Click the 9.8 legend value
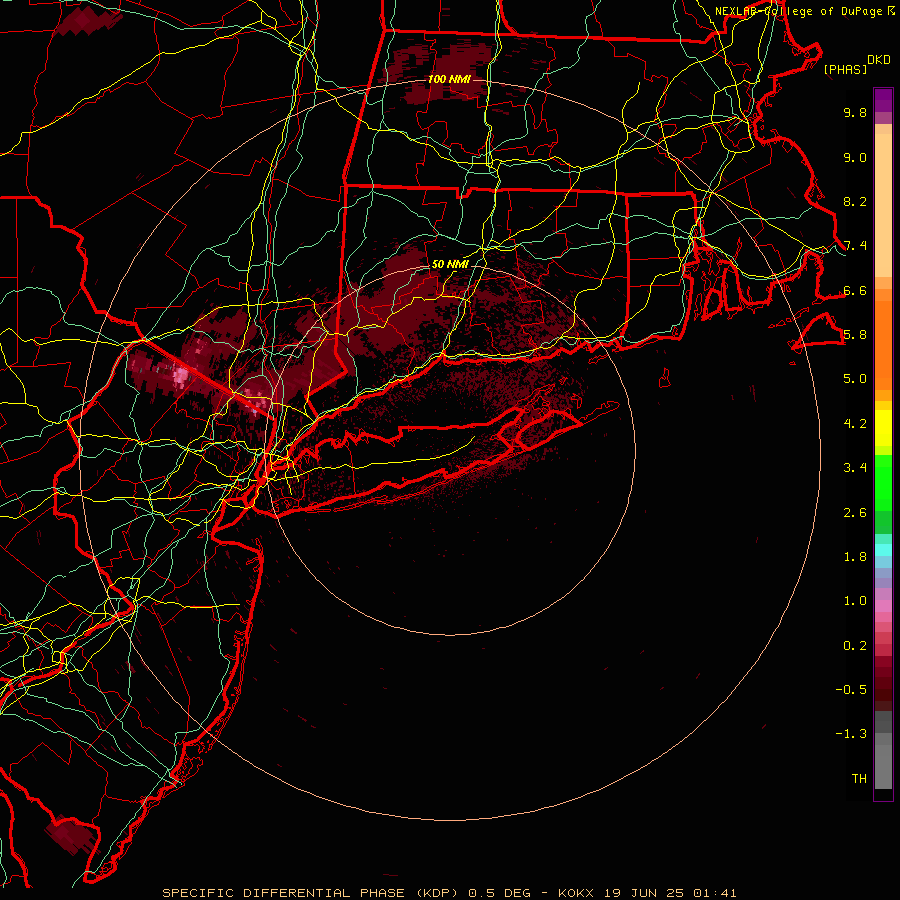Screen dimensions: 900x900 tap(855, 112)
